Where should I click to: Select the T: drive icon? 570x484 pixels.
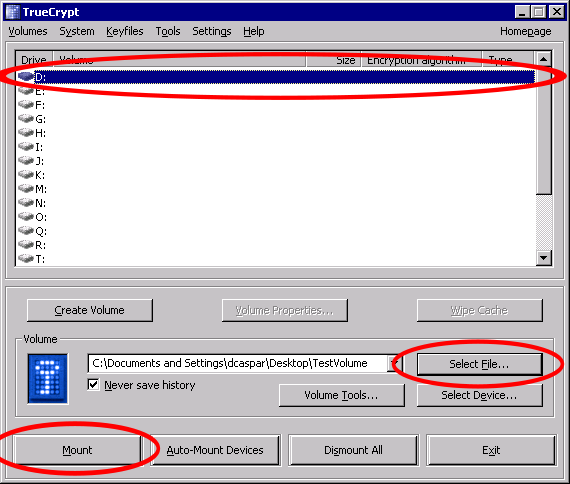pos(25,259)
